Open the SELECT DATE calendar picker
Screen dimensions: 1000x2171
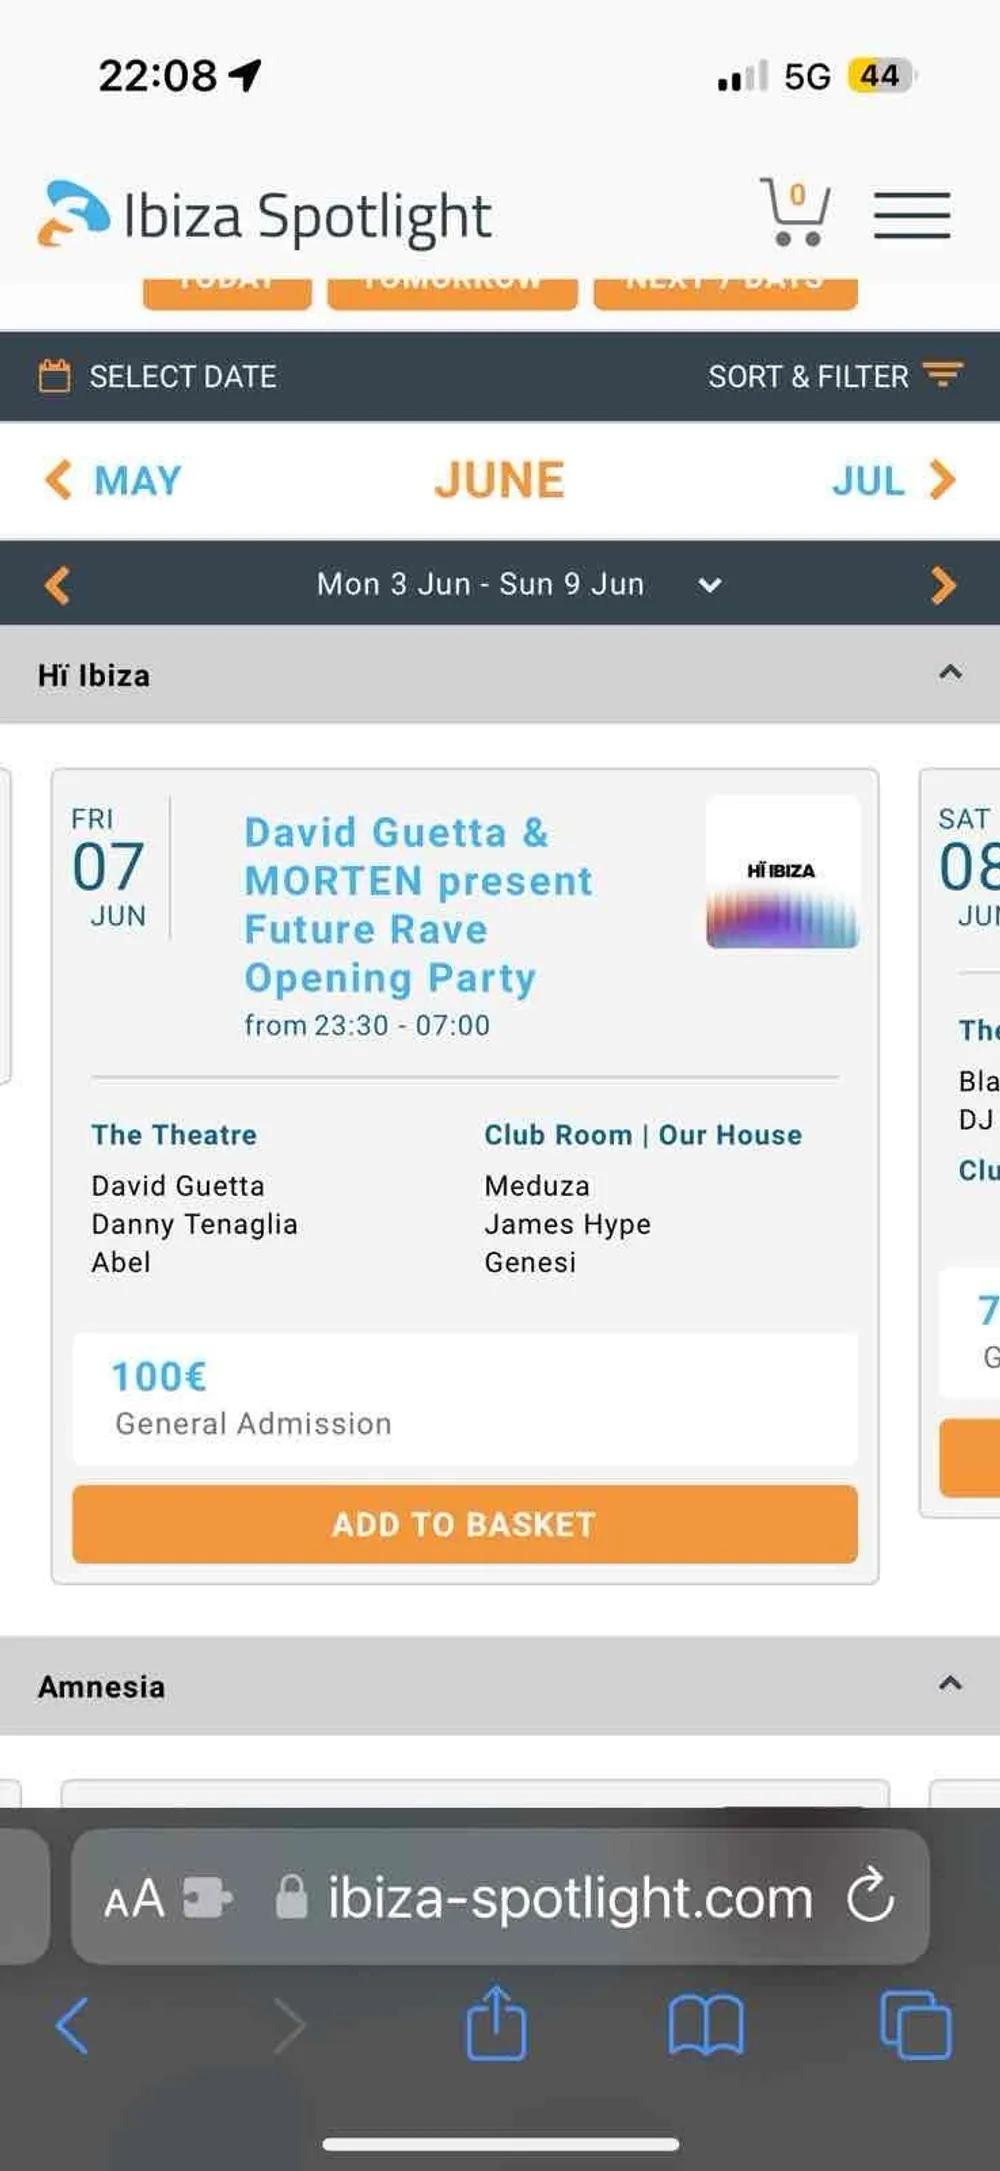click(x=158, y=376)
